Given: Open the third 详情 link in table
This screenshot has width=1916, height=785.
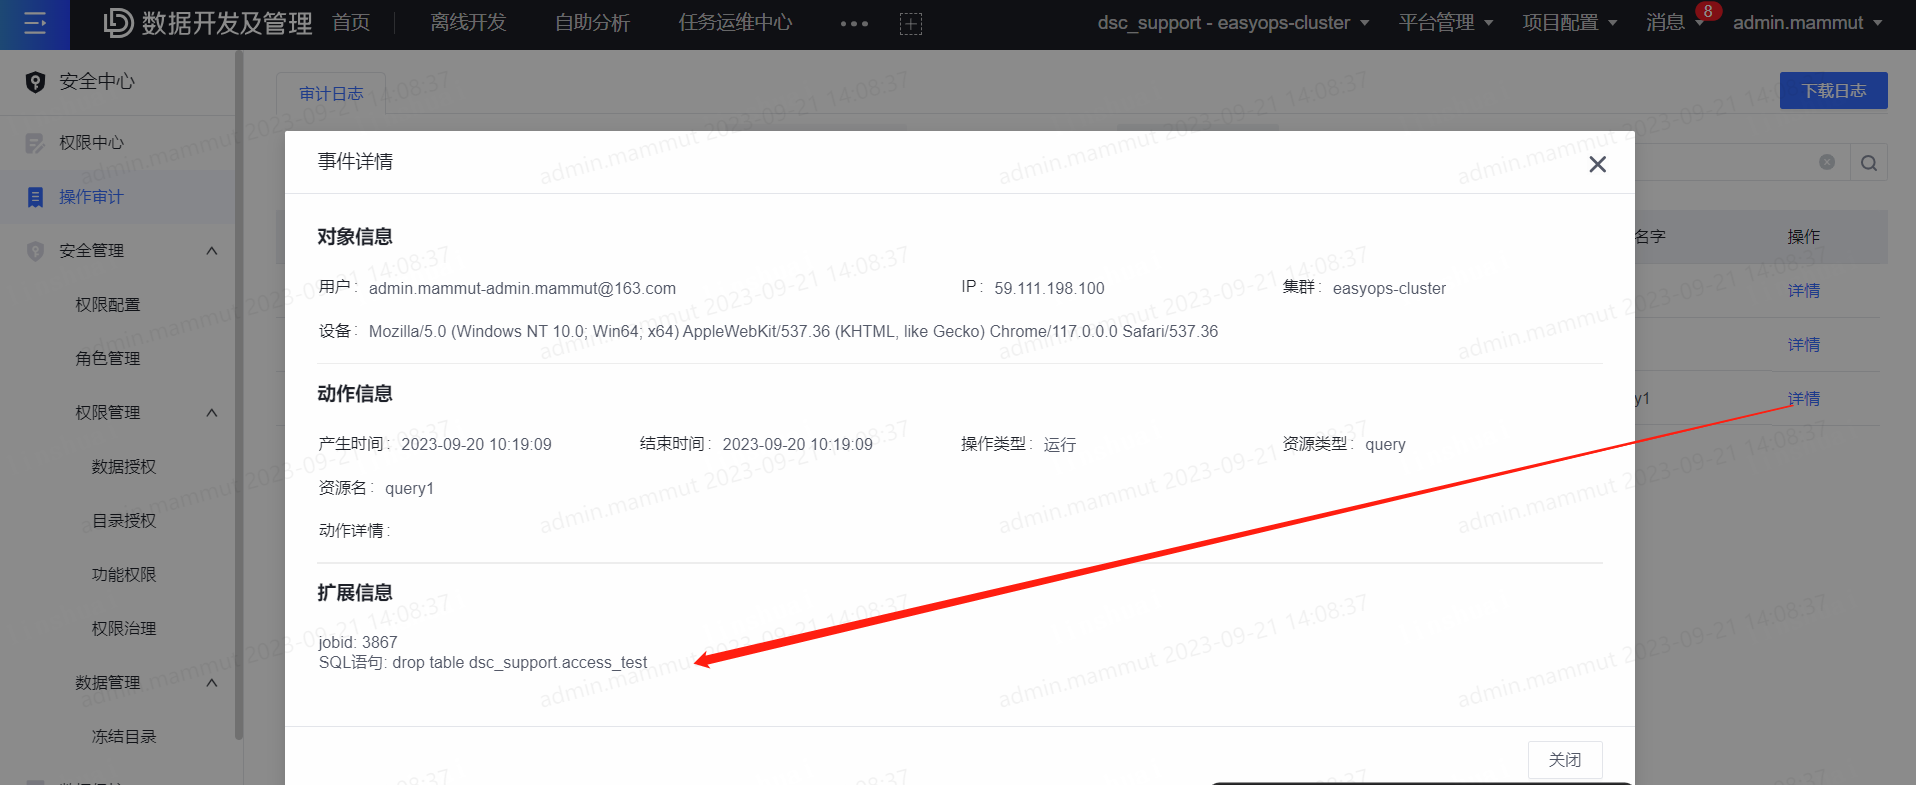Looking at the screenshot, I should (1804, 399).
